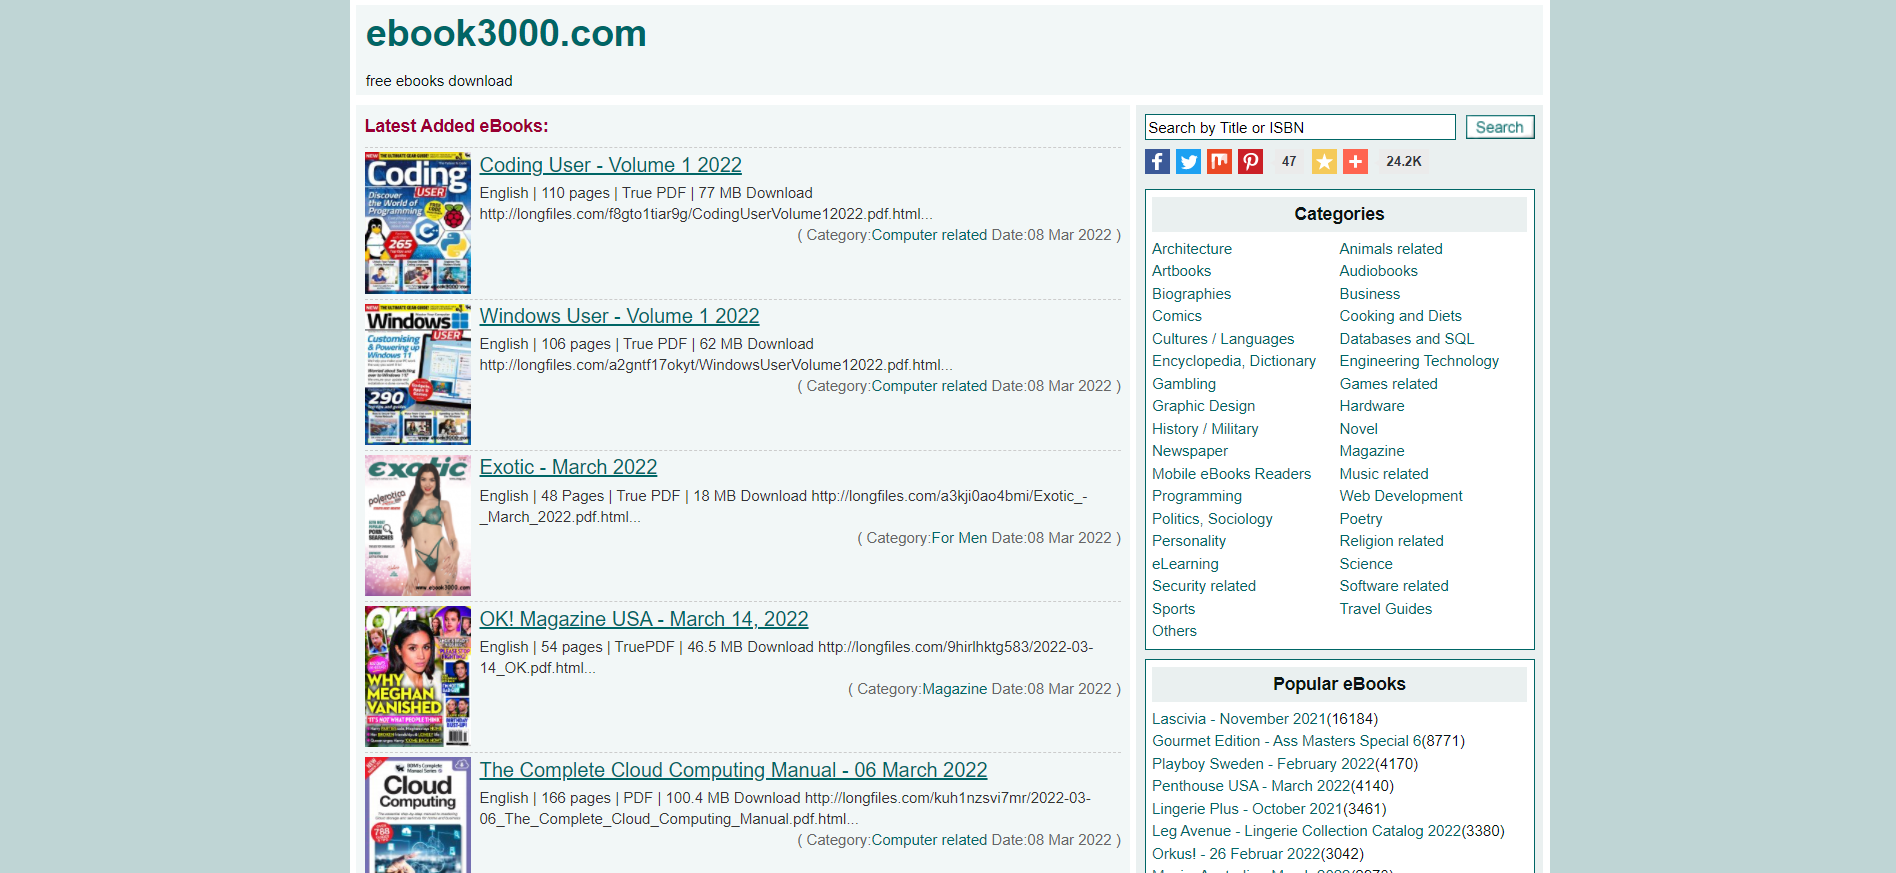Click the Search button
The width and height of the screenshot is (1896, 873).
(1499, 127)
